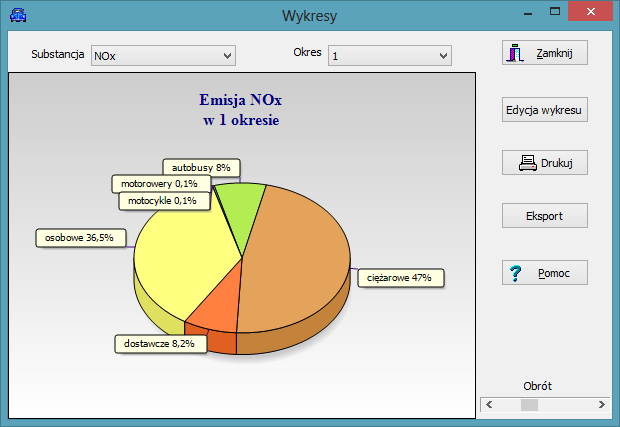Open the Okres period dropdown
Image resolution: width=620 pixels, height=427 pixels.
click(x=389, y=55)
